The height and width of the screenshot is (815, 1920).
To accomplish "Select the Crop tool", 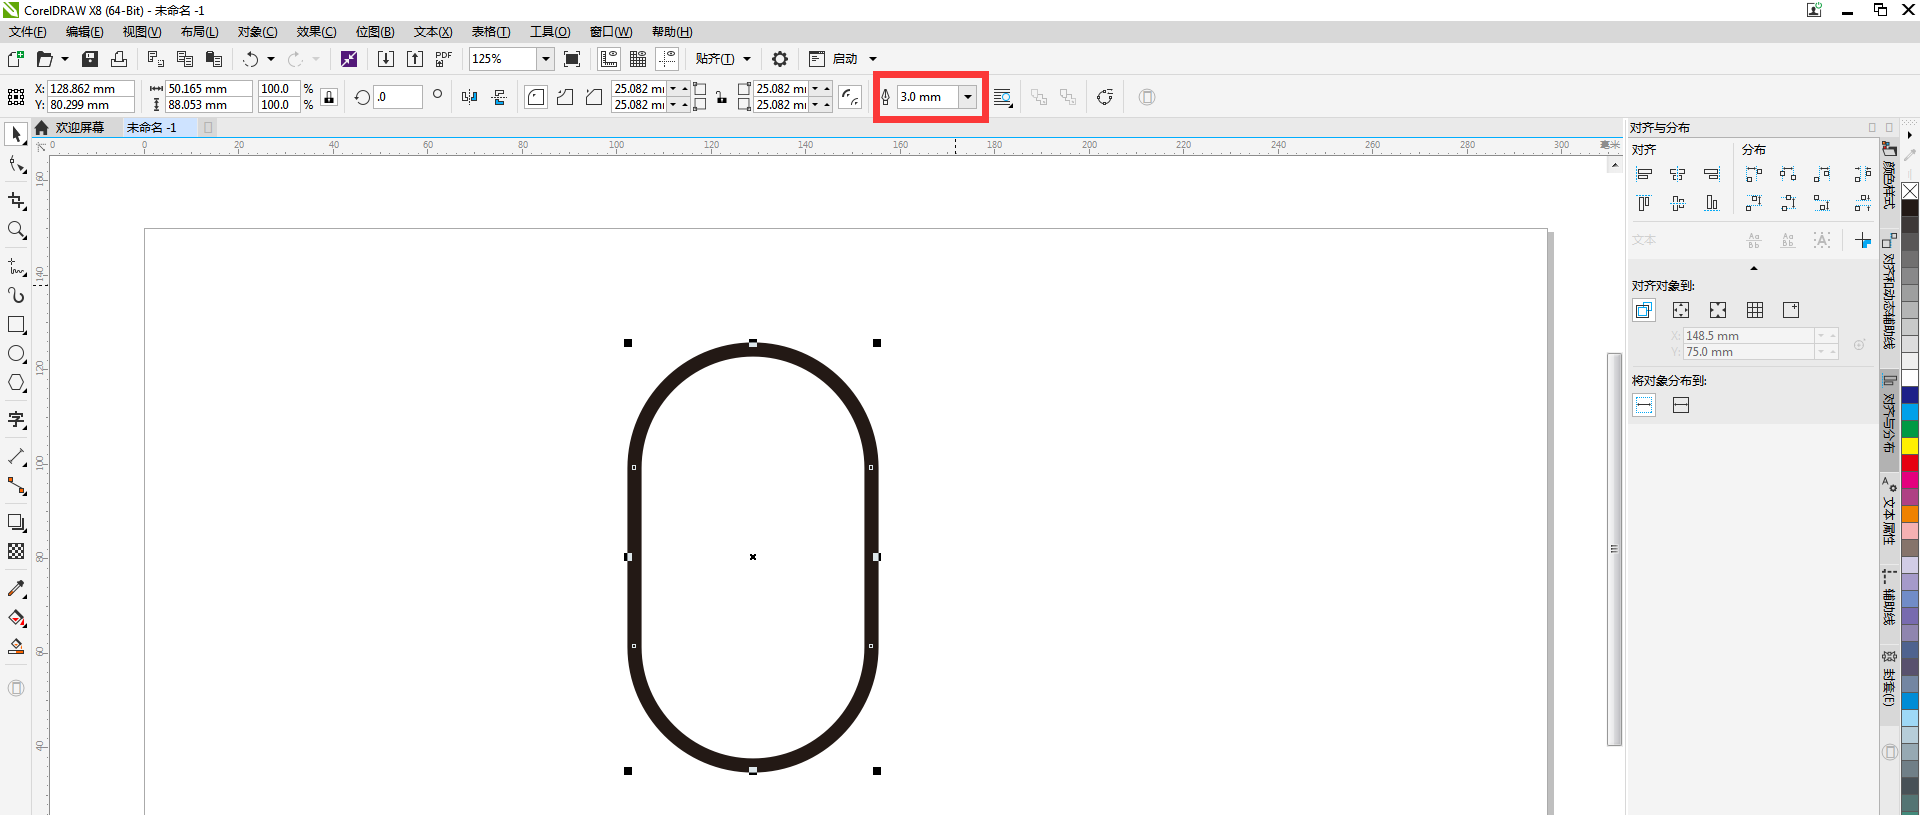I will 16,201.
